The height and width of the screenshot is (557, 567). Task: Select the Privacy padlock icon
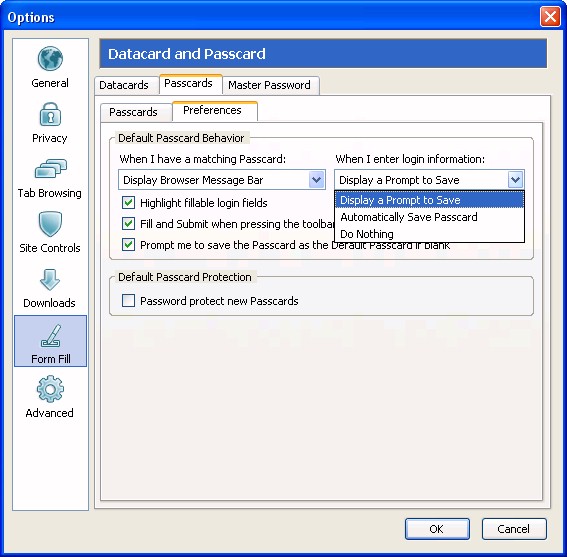click(x=50, y=114)
